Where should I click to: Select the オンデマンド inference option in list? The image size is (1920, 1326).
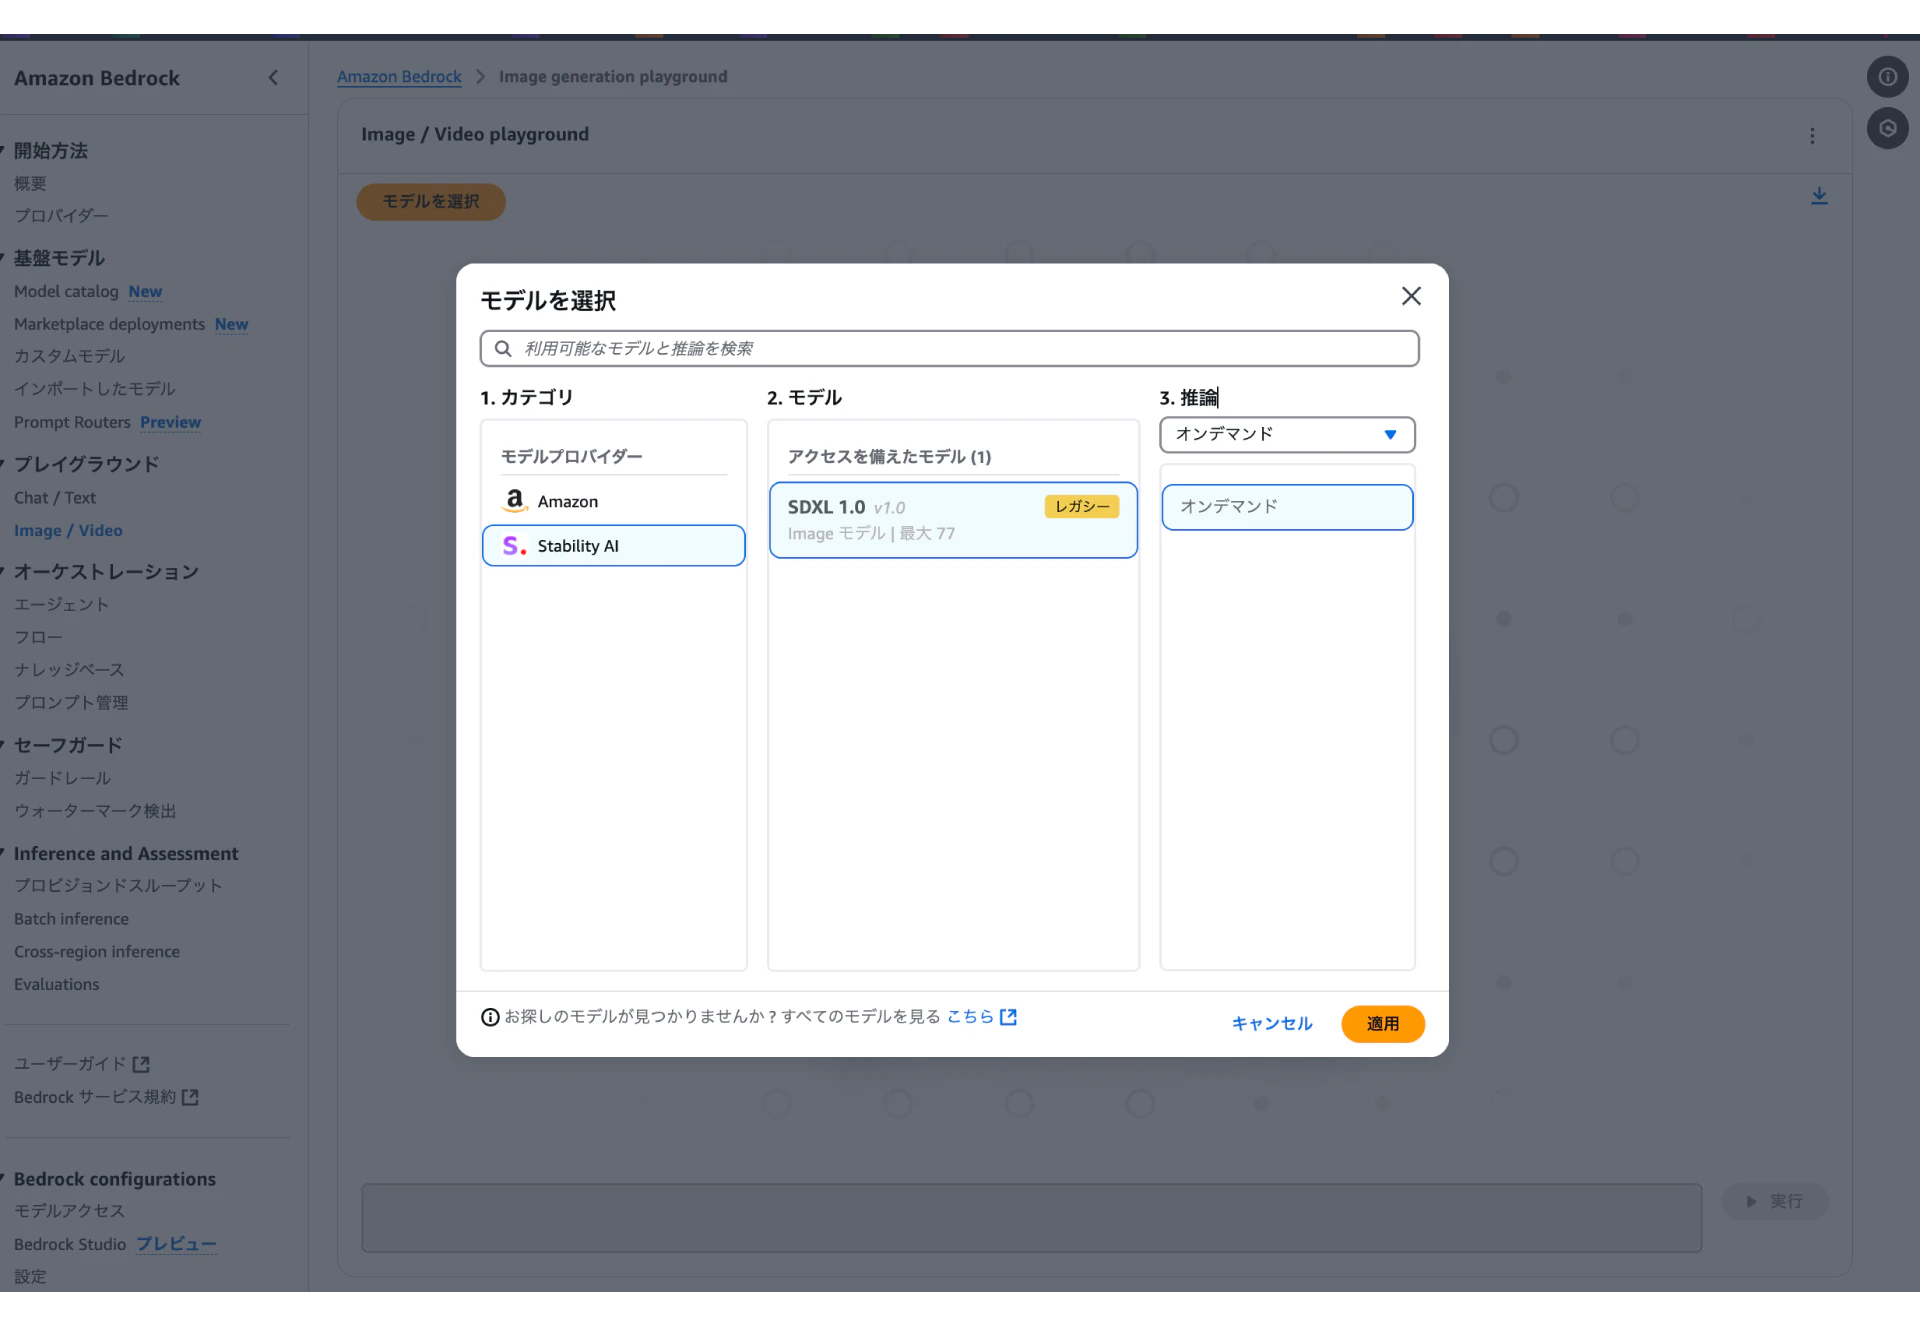tap(1287, 507)
